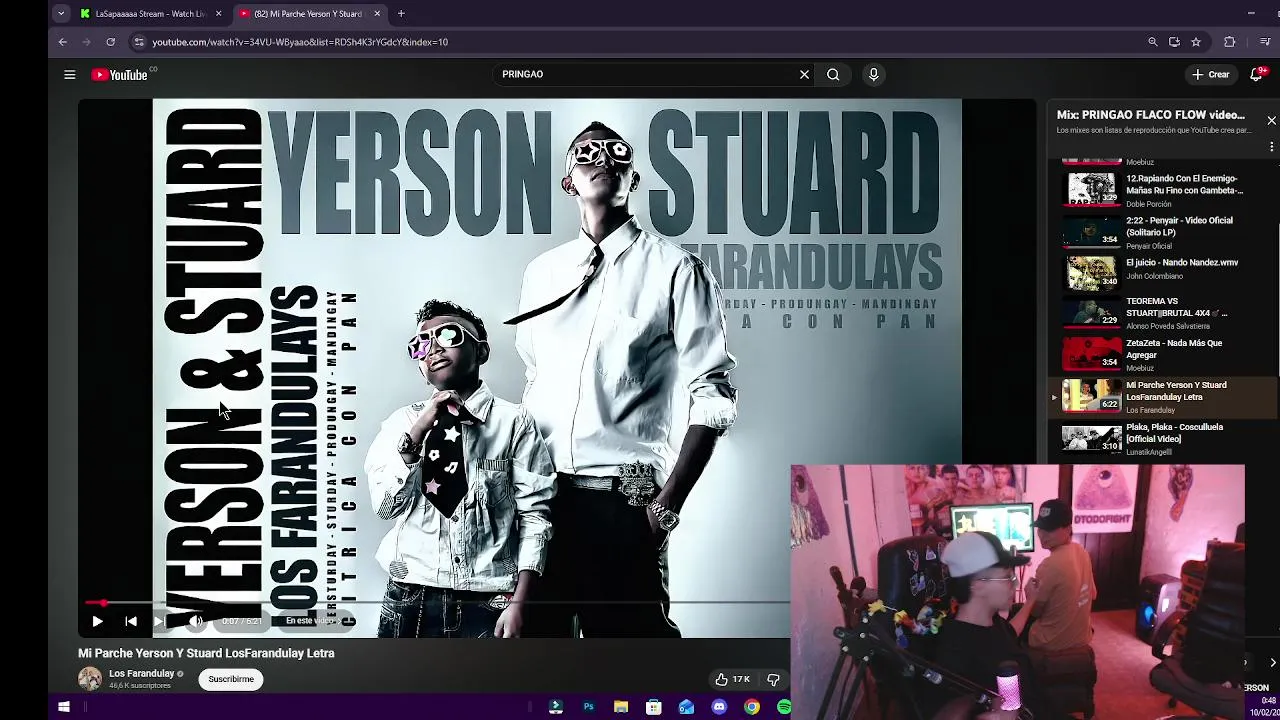This screenshot has width=1280, height=720.
Task: Open the Mix playlist three-dot options
Action: coord(1271,146)
